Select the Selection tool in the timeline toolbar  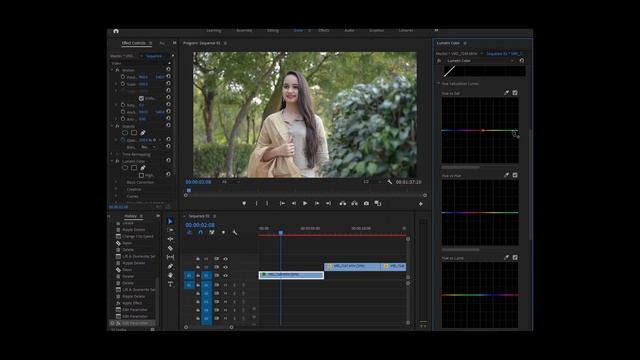click(170, 221)
